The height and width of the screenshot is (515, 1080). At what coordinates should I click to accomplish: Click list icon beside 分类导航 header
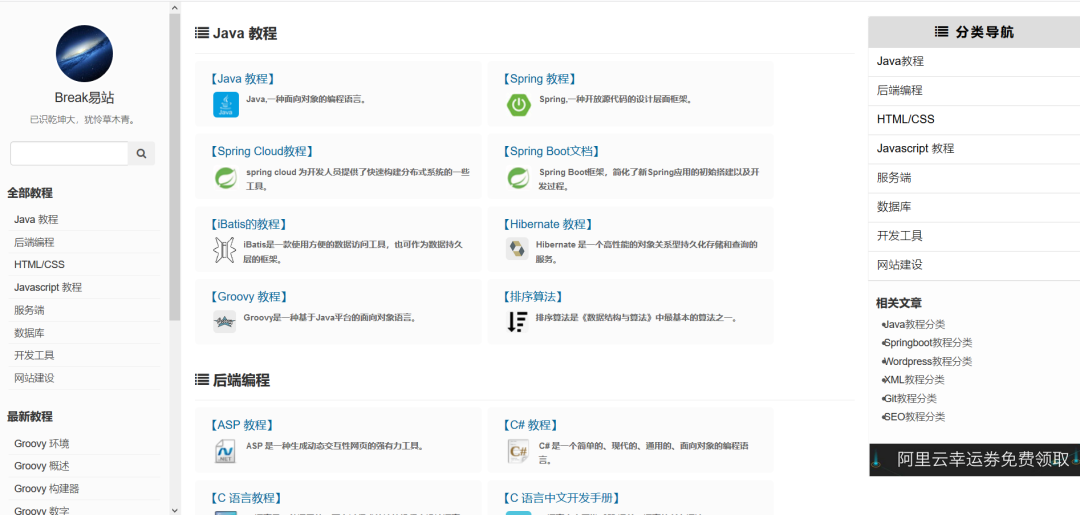942,32
